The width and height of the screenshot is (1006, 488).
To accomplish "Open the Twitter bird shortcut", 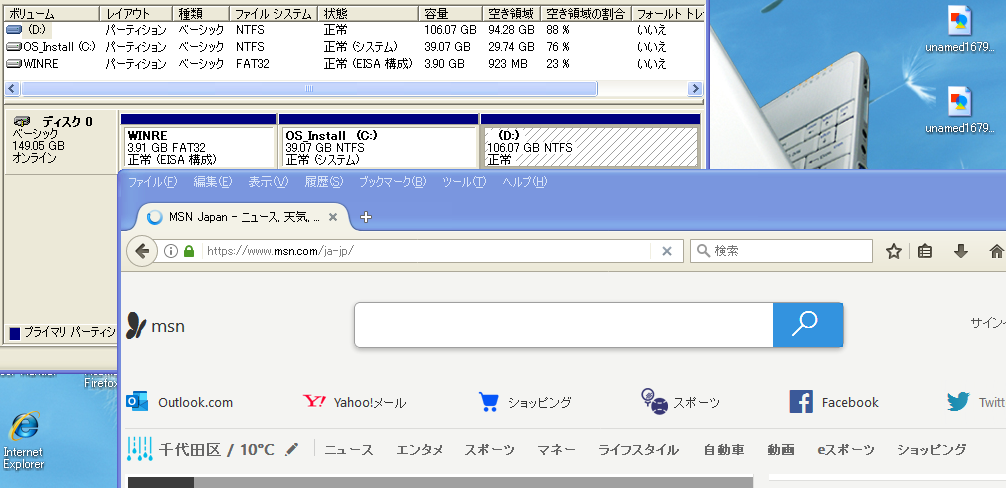I will (x=975, y=402).
